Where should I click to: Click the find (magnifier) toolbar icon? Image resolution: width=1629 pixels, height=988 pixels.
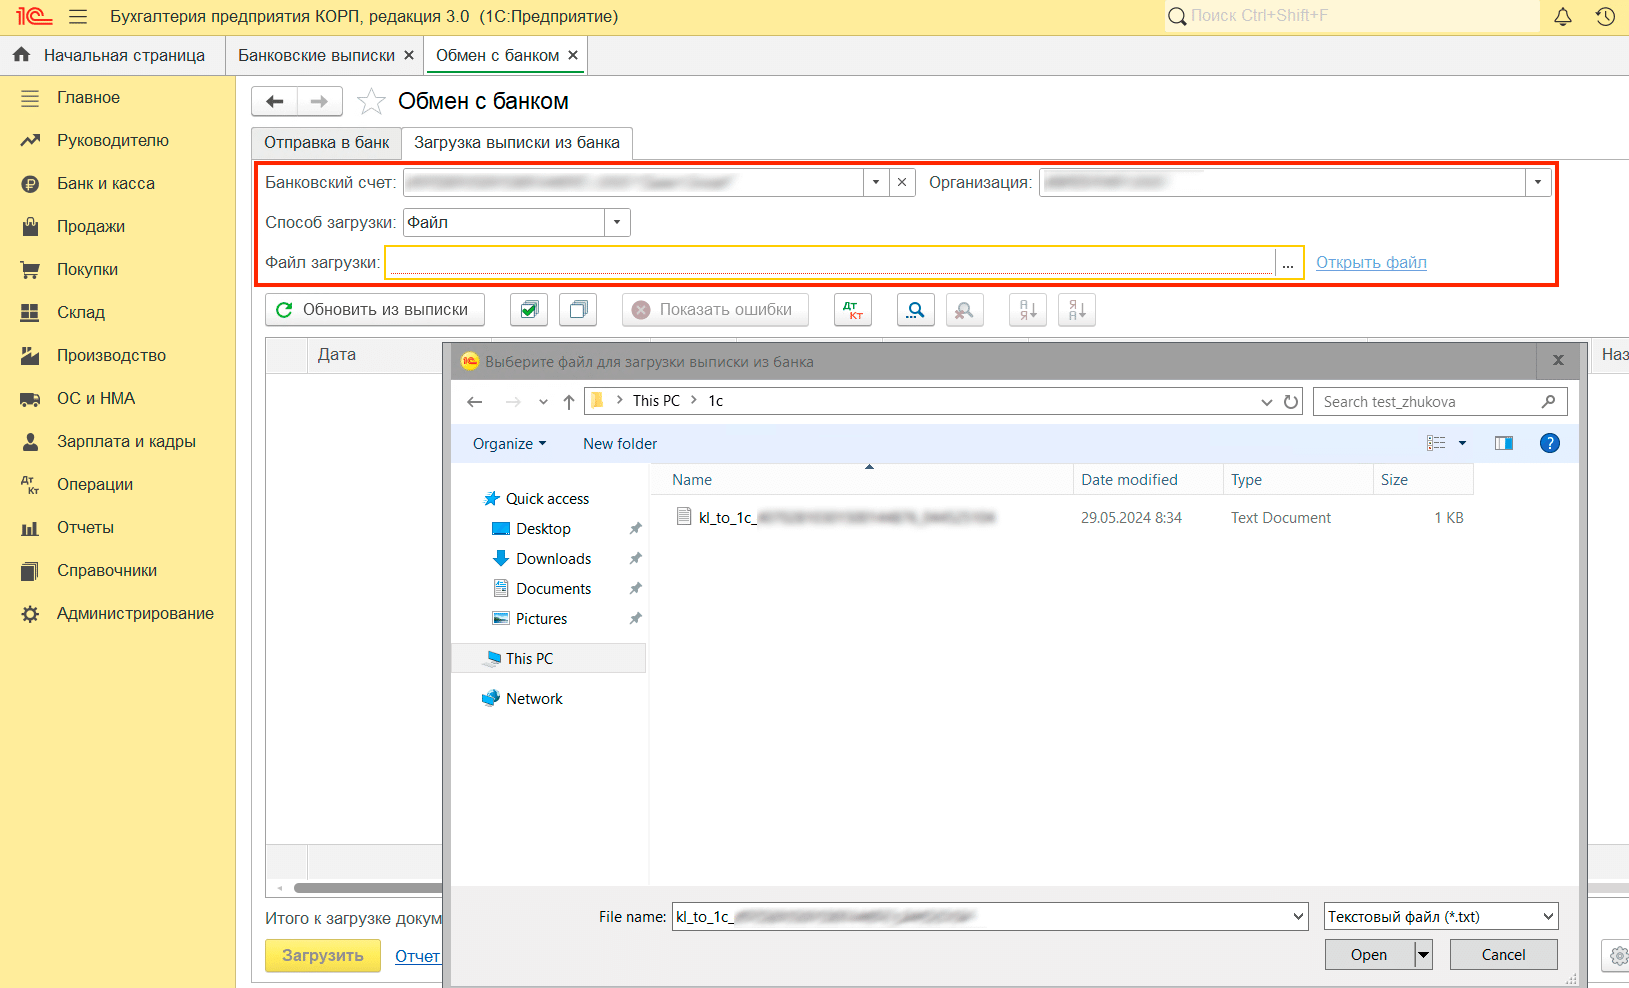click(915, 310)
